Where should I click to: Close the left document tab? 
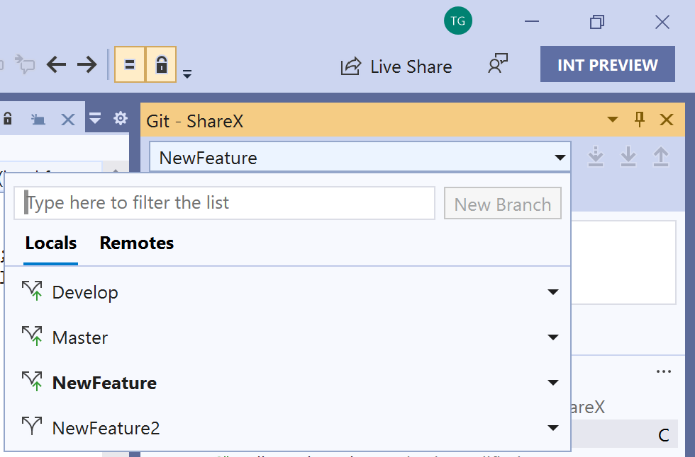pos(68,119)
